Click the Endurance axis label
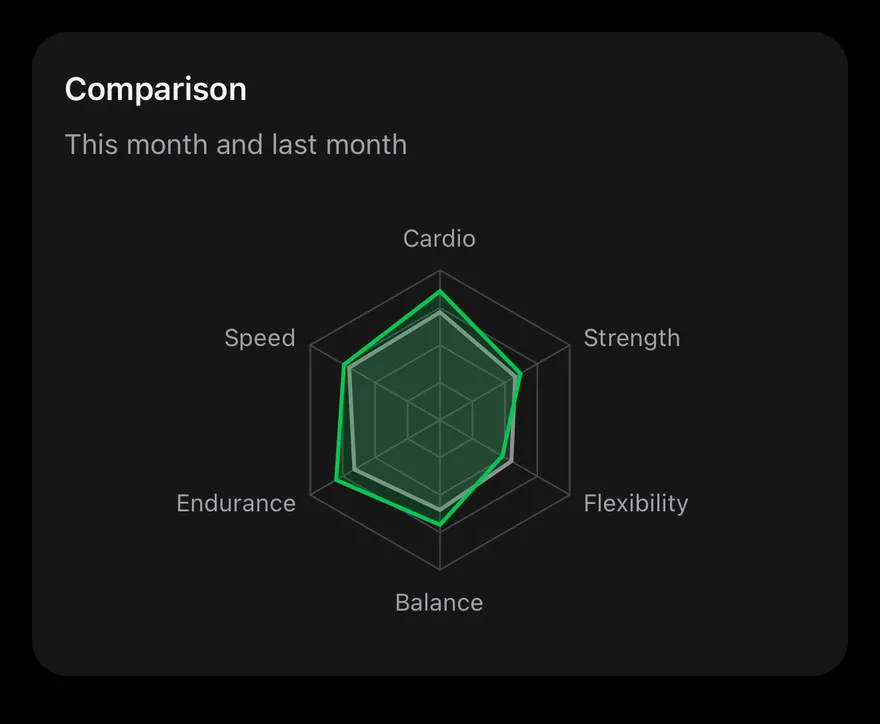 click(236, 503)
